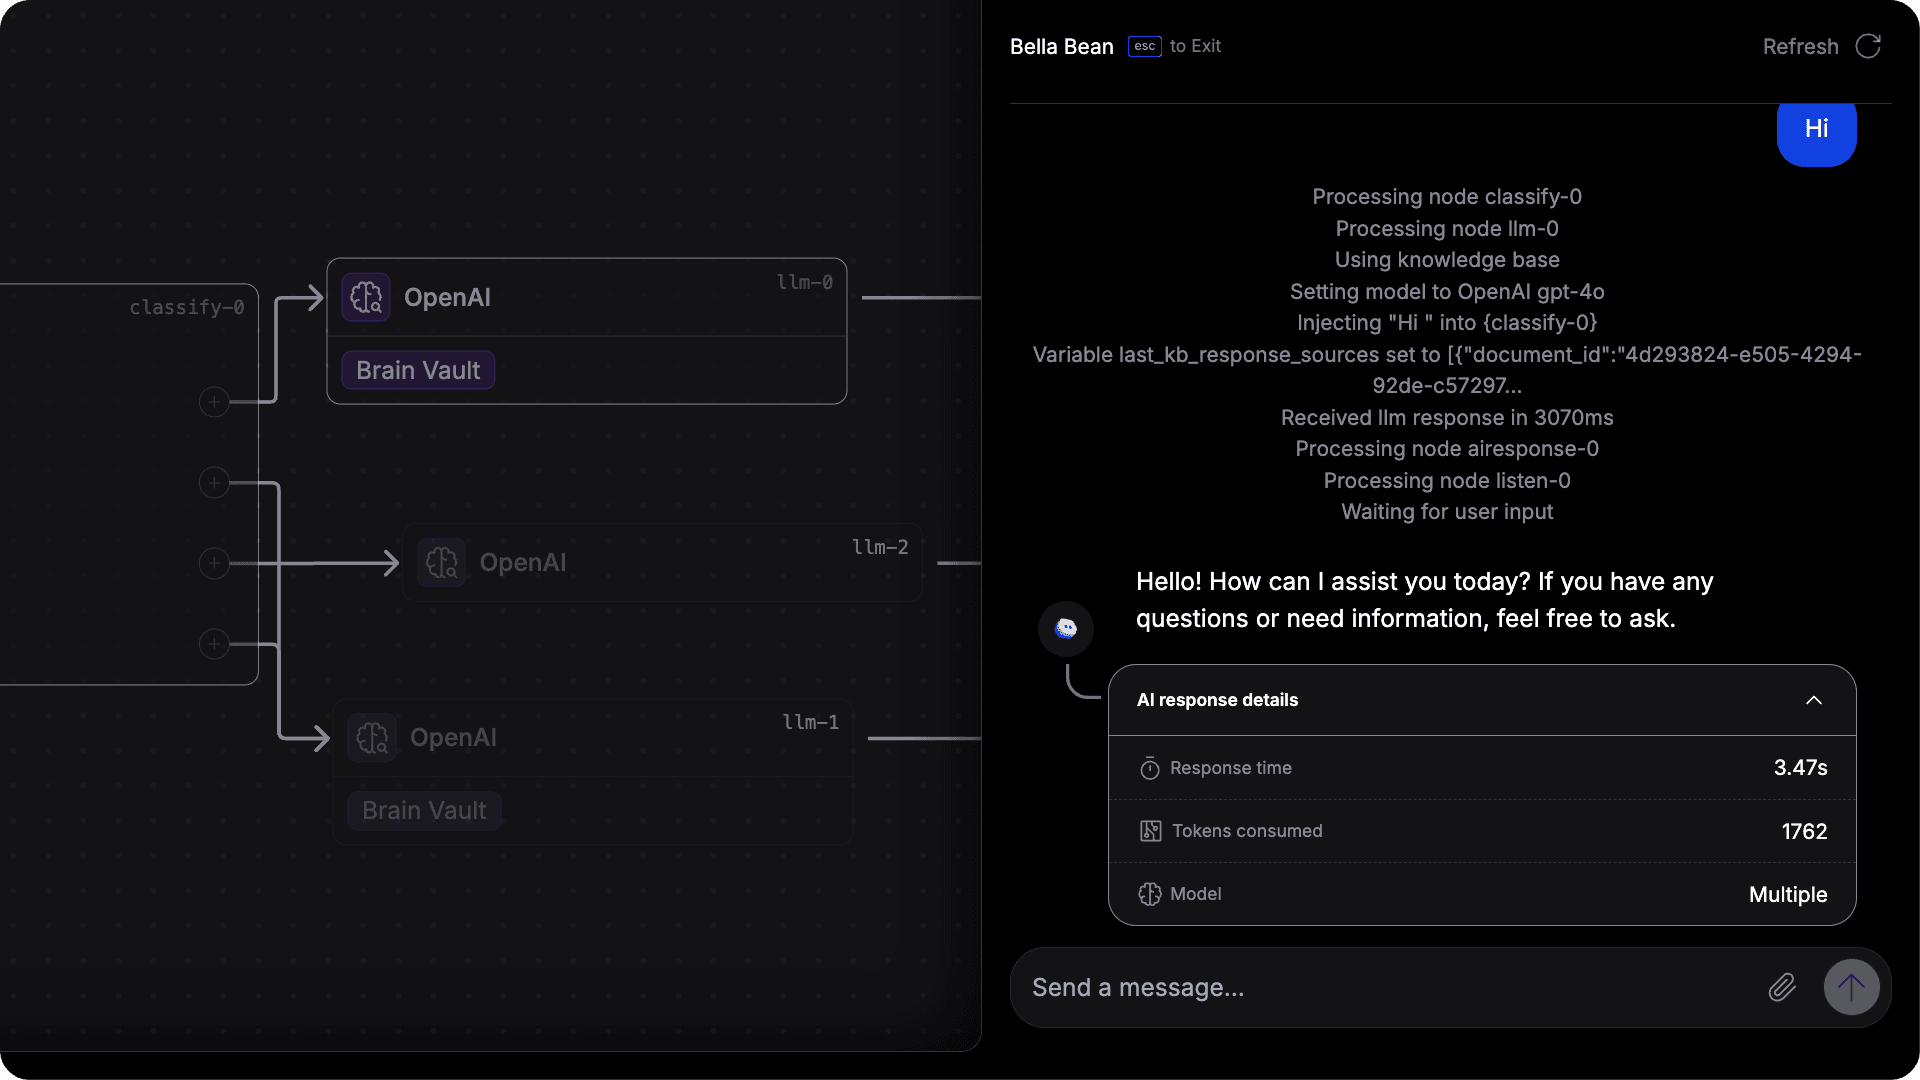Click the blue Hi message bubble
The height and width of the screenshot is (1080, 1920).
click(1816, 130)
